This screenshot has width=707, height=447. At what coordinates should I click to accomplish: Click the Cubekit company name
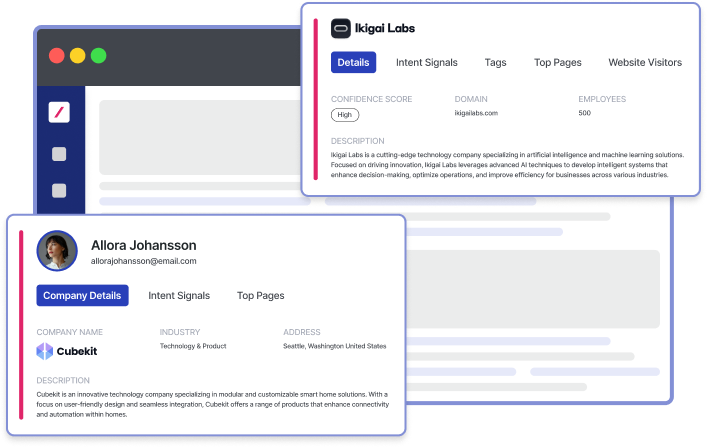pos(77,351)
